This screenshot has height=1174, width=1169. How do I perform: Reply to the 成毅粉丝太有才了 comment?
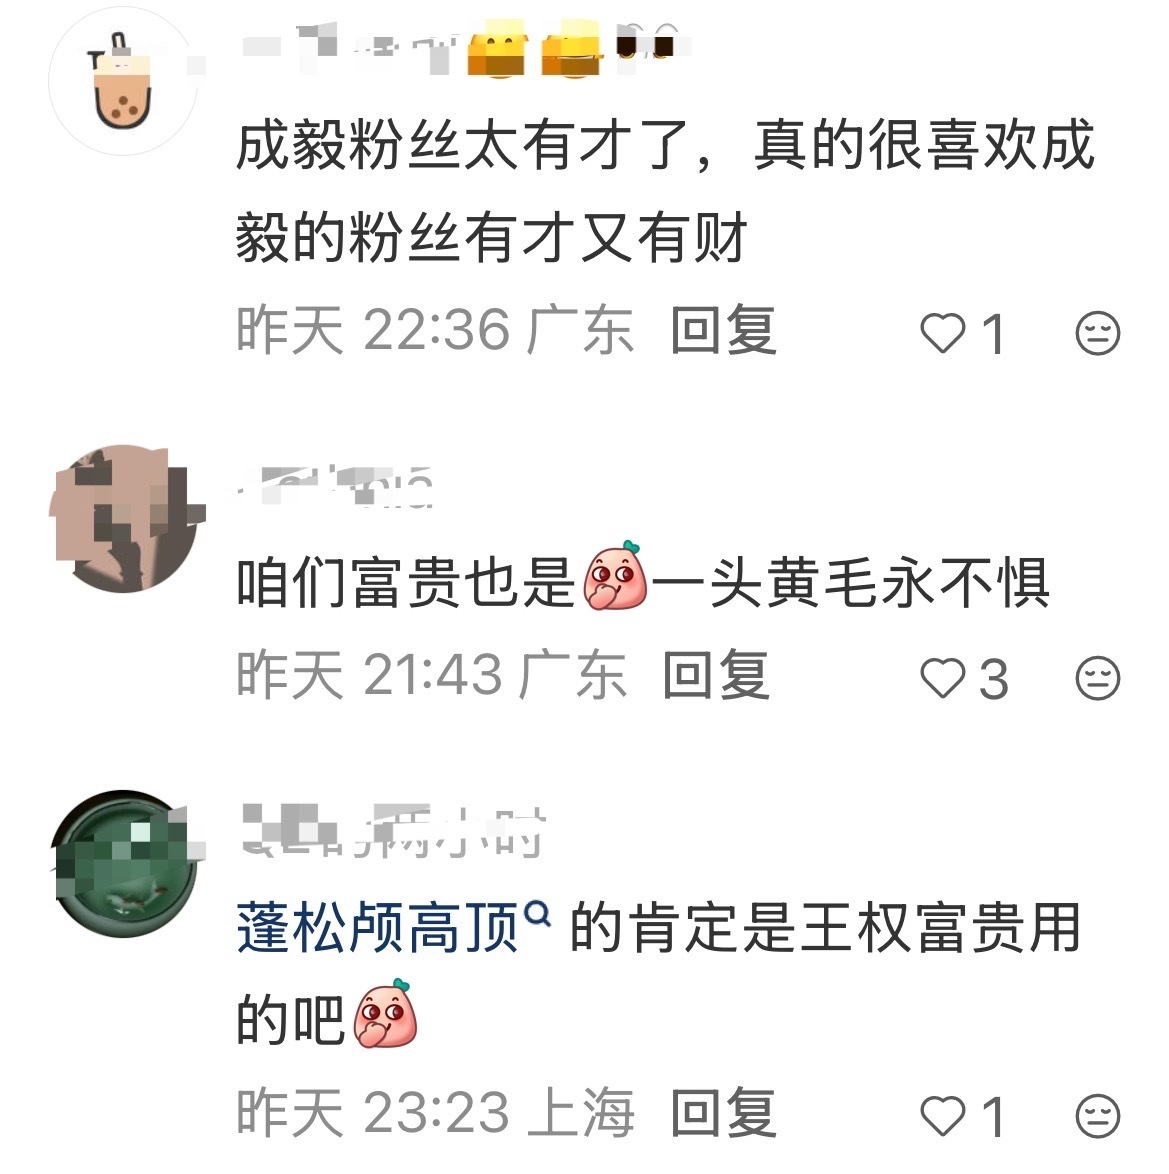tap(723, 330)
